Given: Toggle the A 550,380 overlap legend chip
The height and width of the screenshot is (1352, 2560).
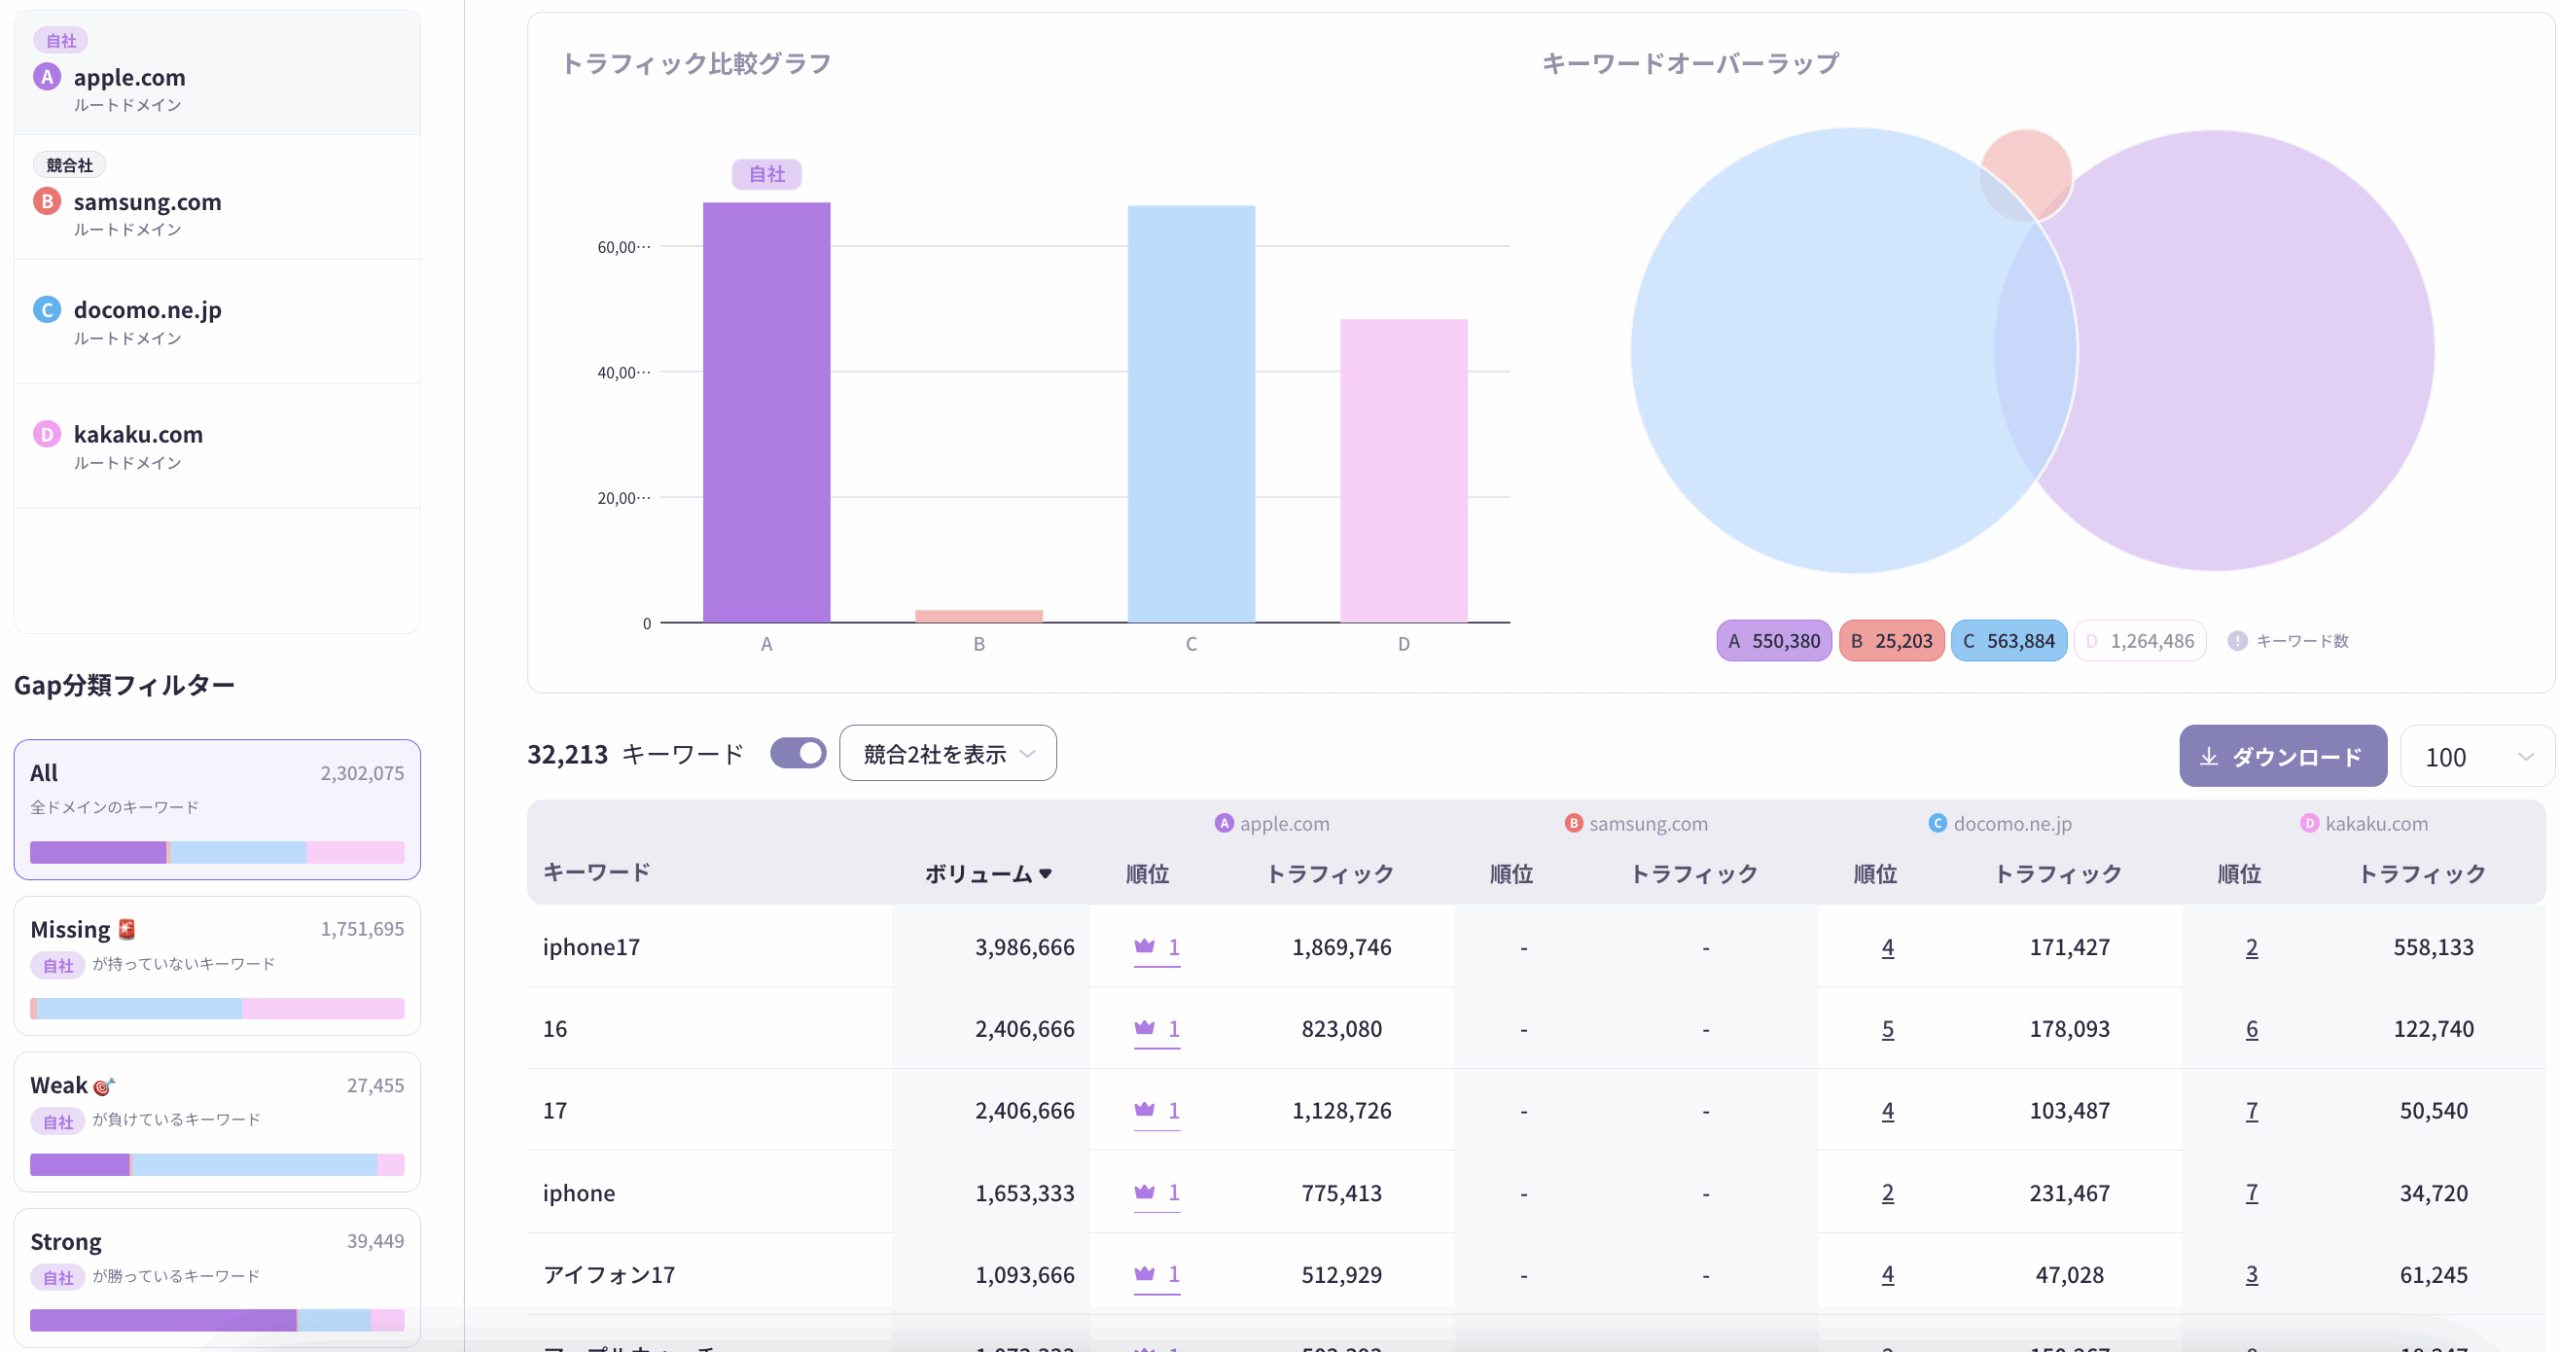Looking at the screenshot, I should [1773, 641].
